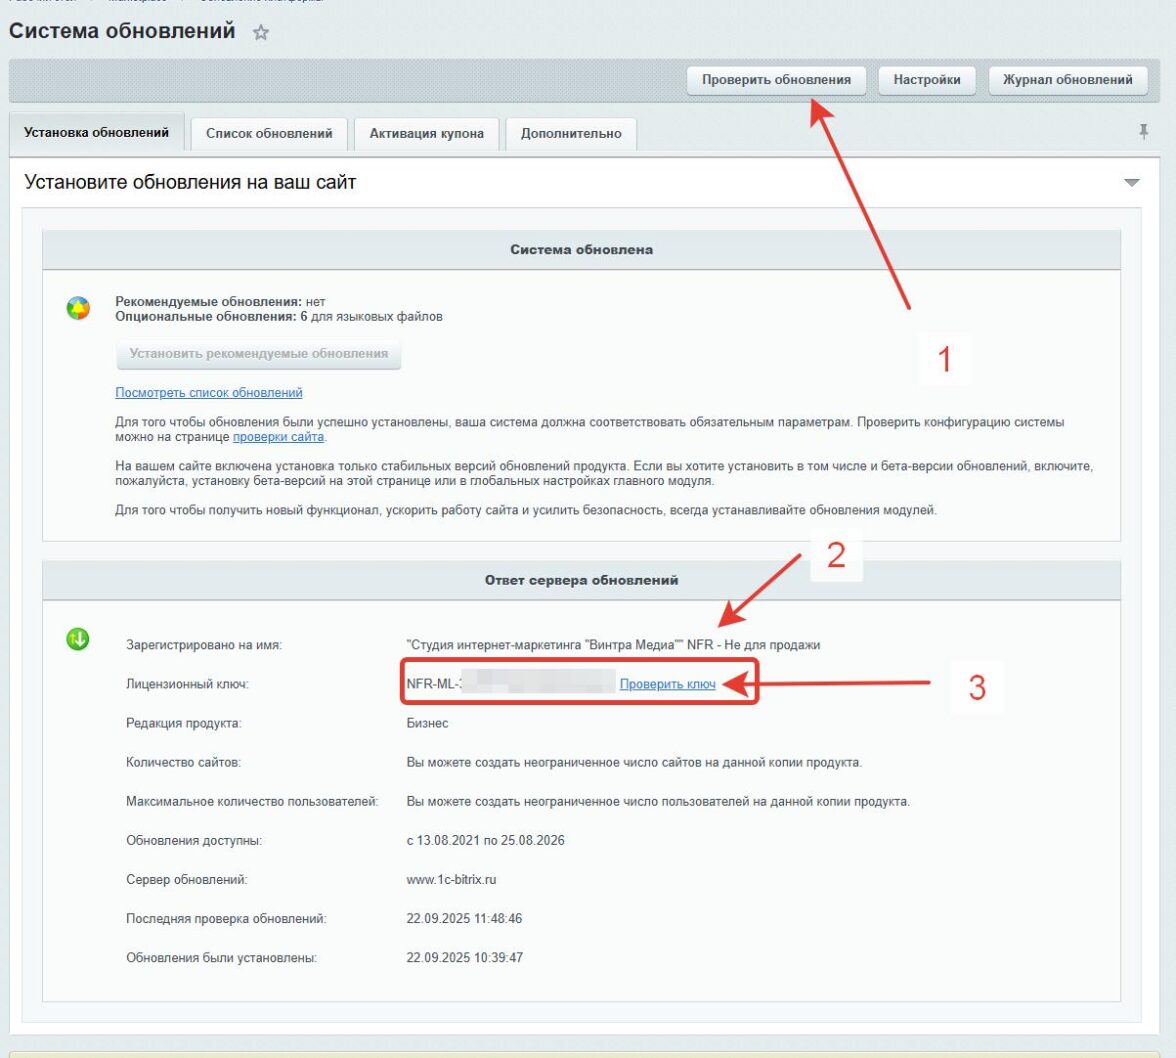The height and width of the screenshot is (1058, 1176).
Task: Click the www.1c-bitrix.ru server value
Action: (x=451, y=880)
